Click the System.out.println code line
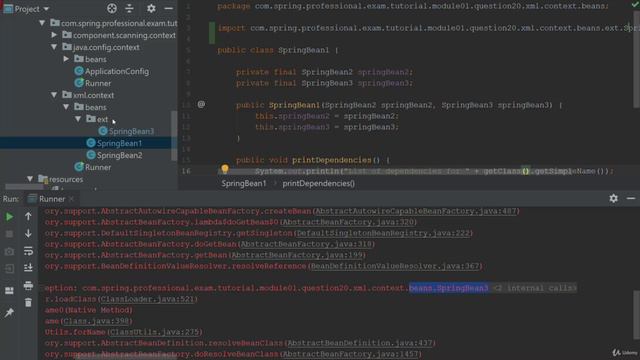Screen dimensions: 640x360 [x=434, y=171]
